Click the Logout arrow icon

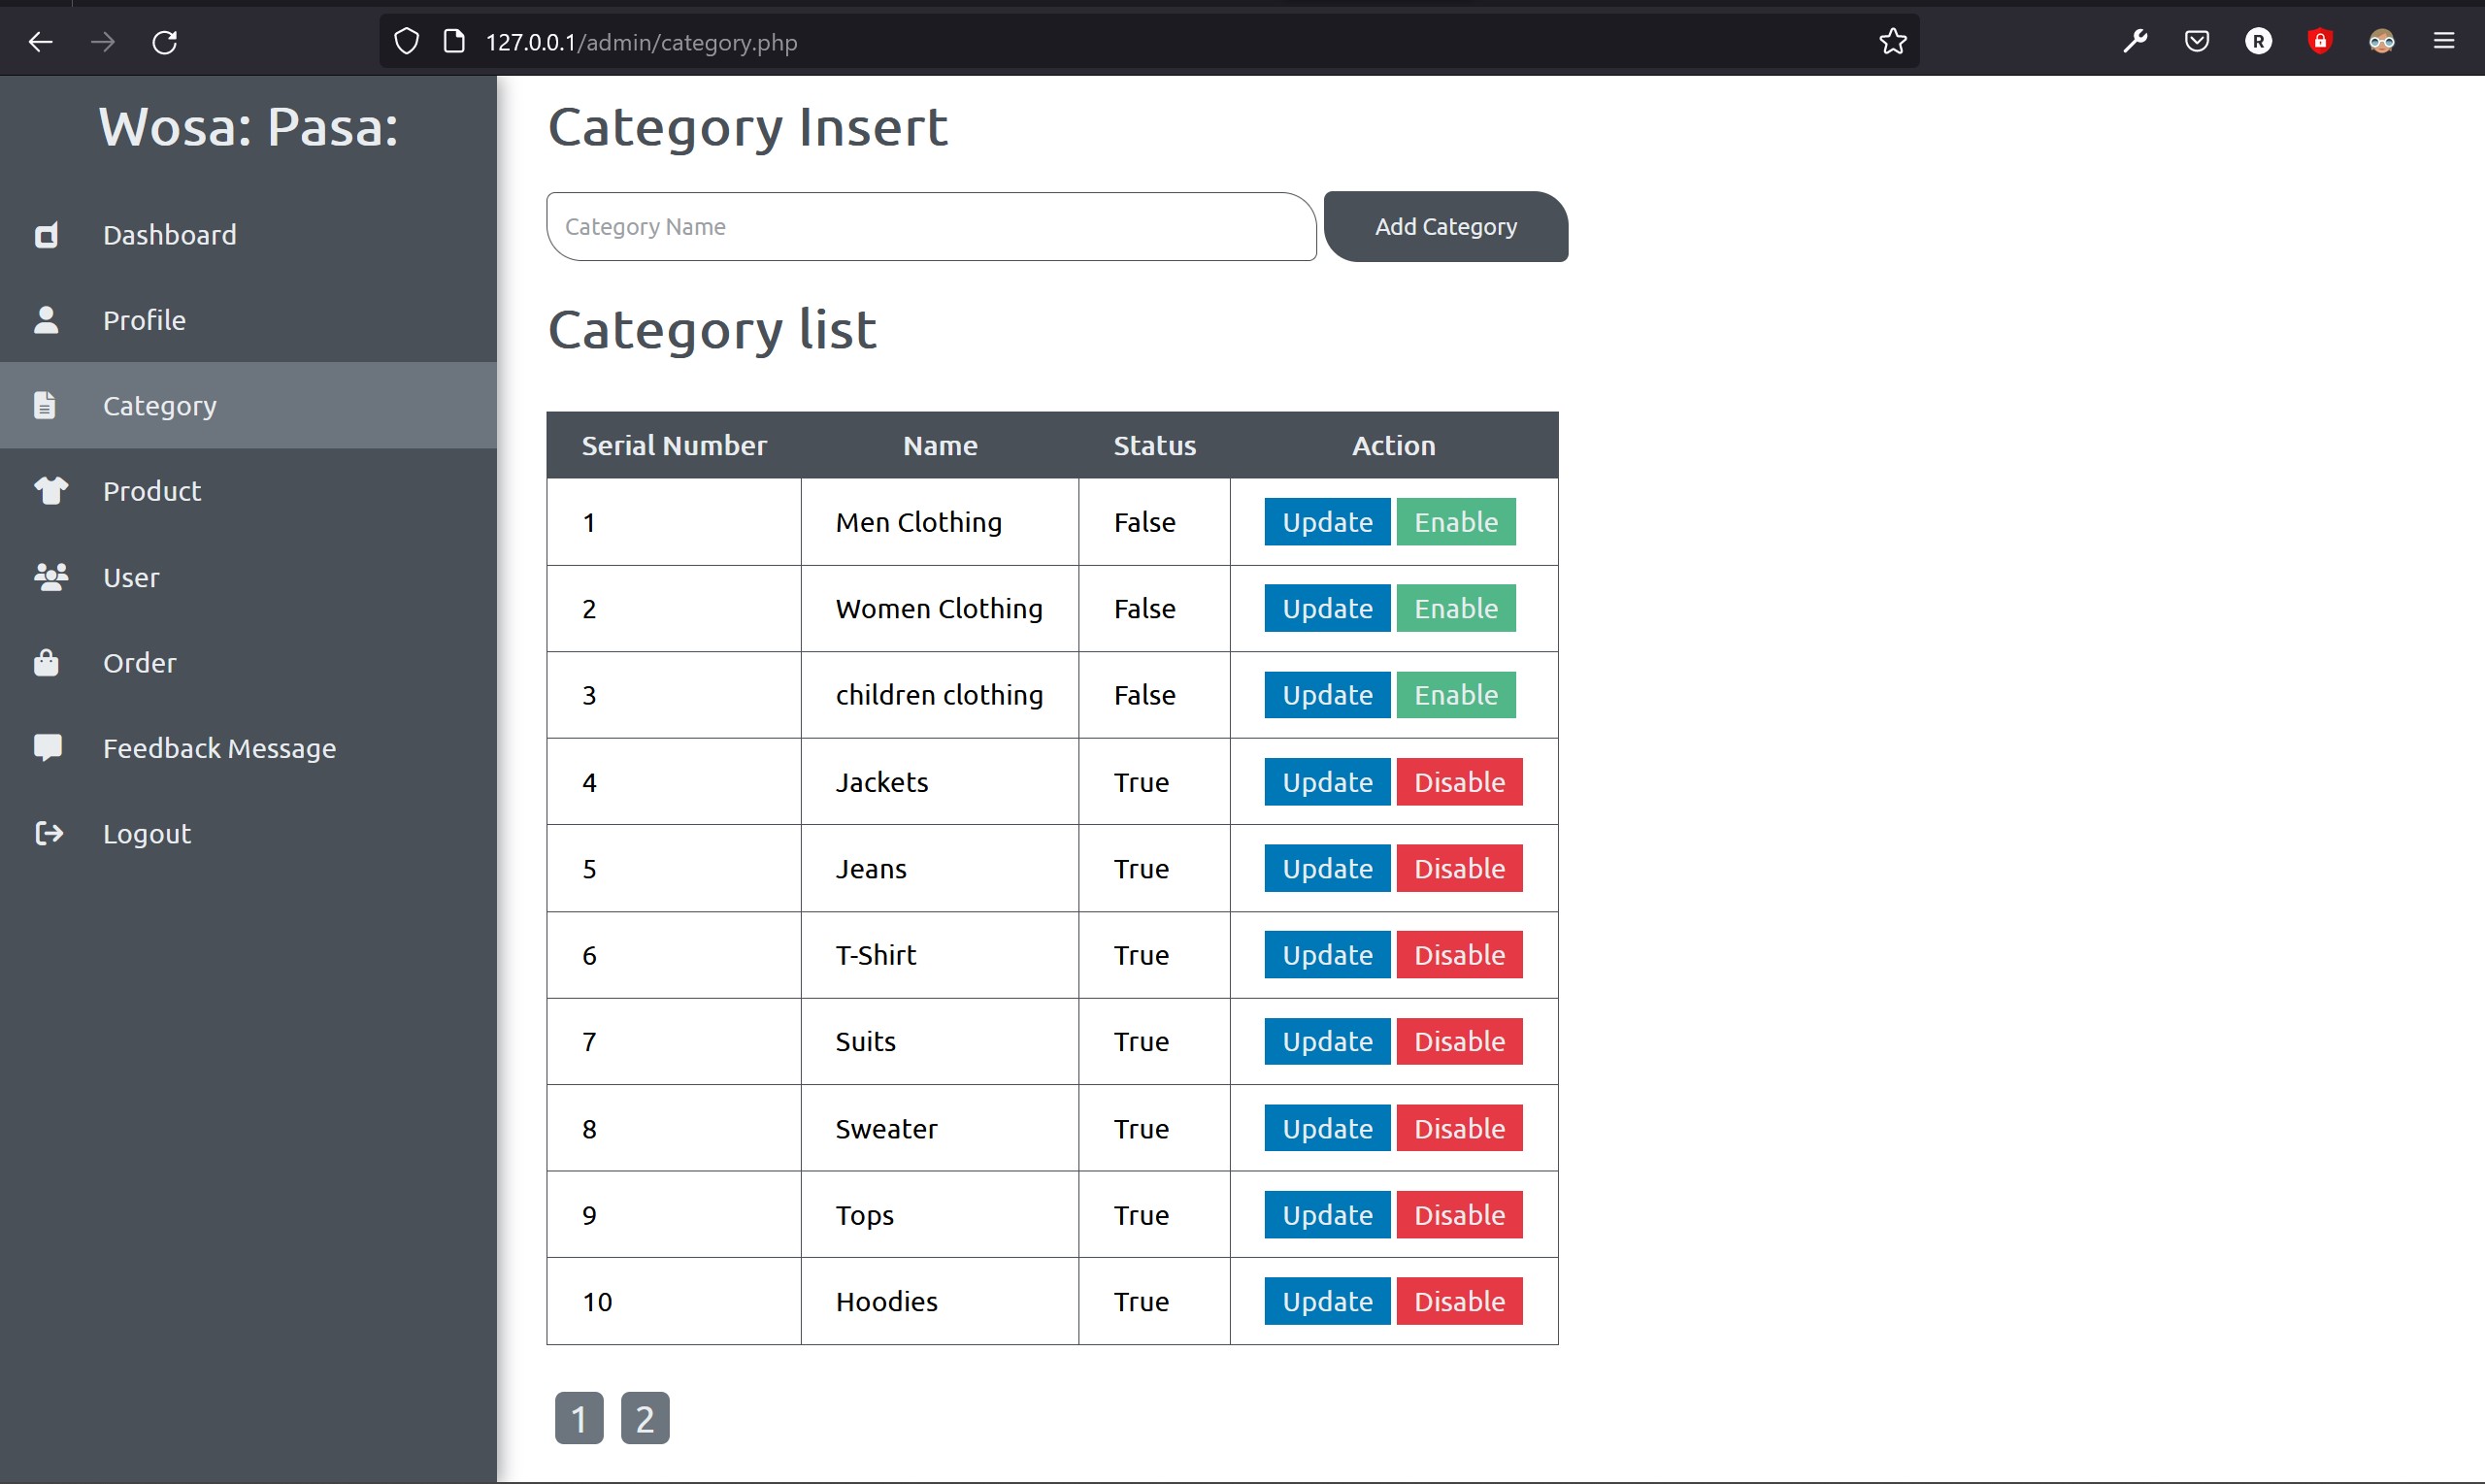coord(48,833)
